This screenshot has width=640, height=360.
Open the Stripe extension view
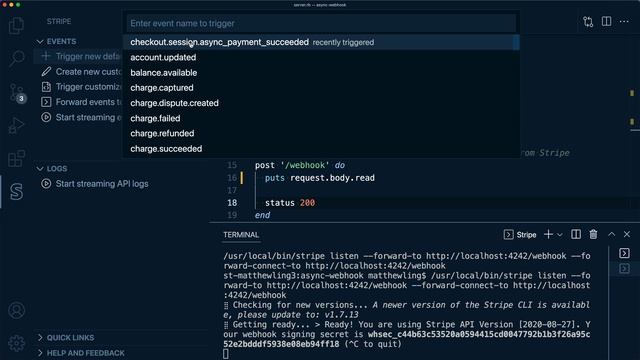click(x=16, y=191)
